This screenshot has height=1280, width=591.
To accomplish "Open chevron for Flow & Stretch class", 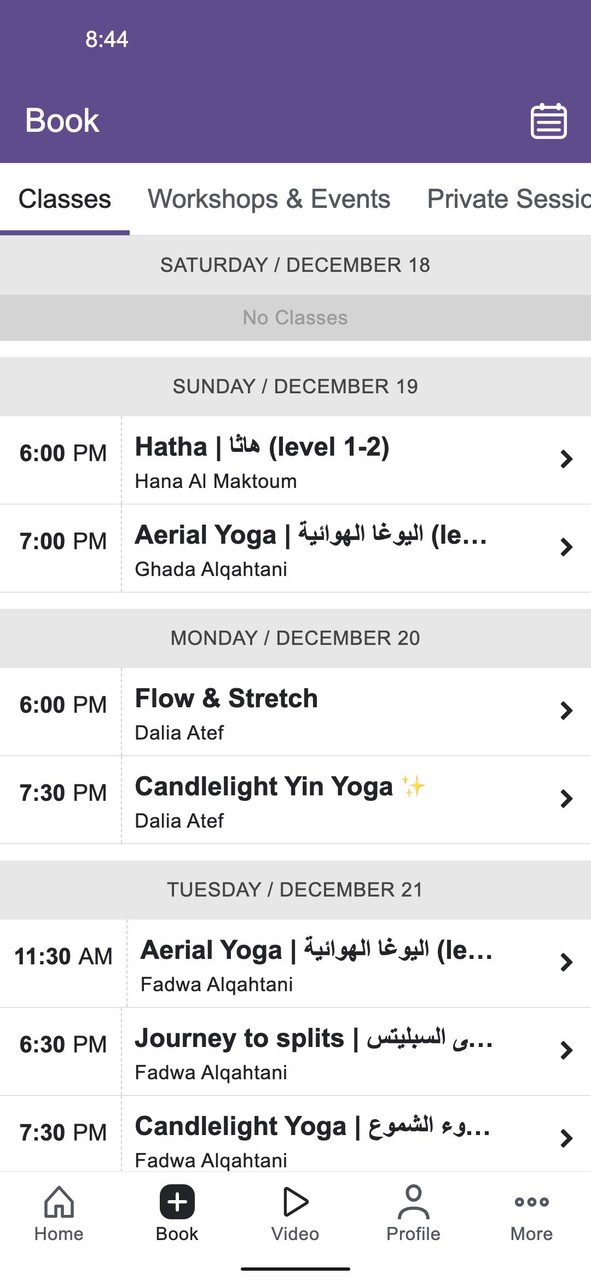I will click(x=565, y=711).
